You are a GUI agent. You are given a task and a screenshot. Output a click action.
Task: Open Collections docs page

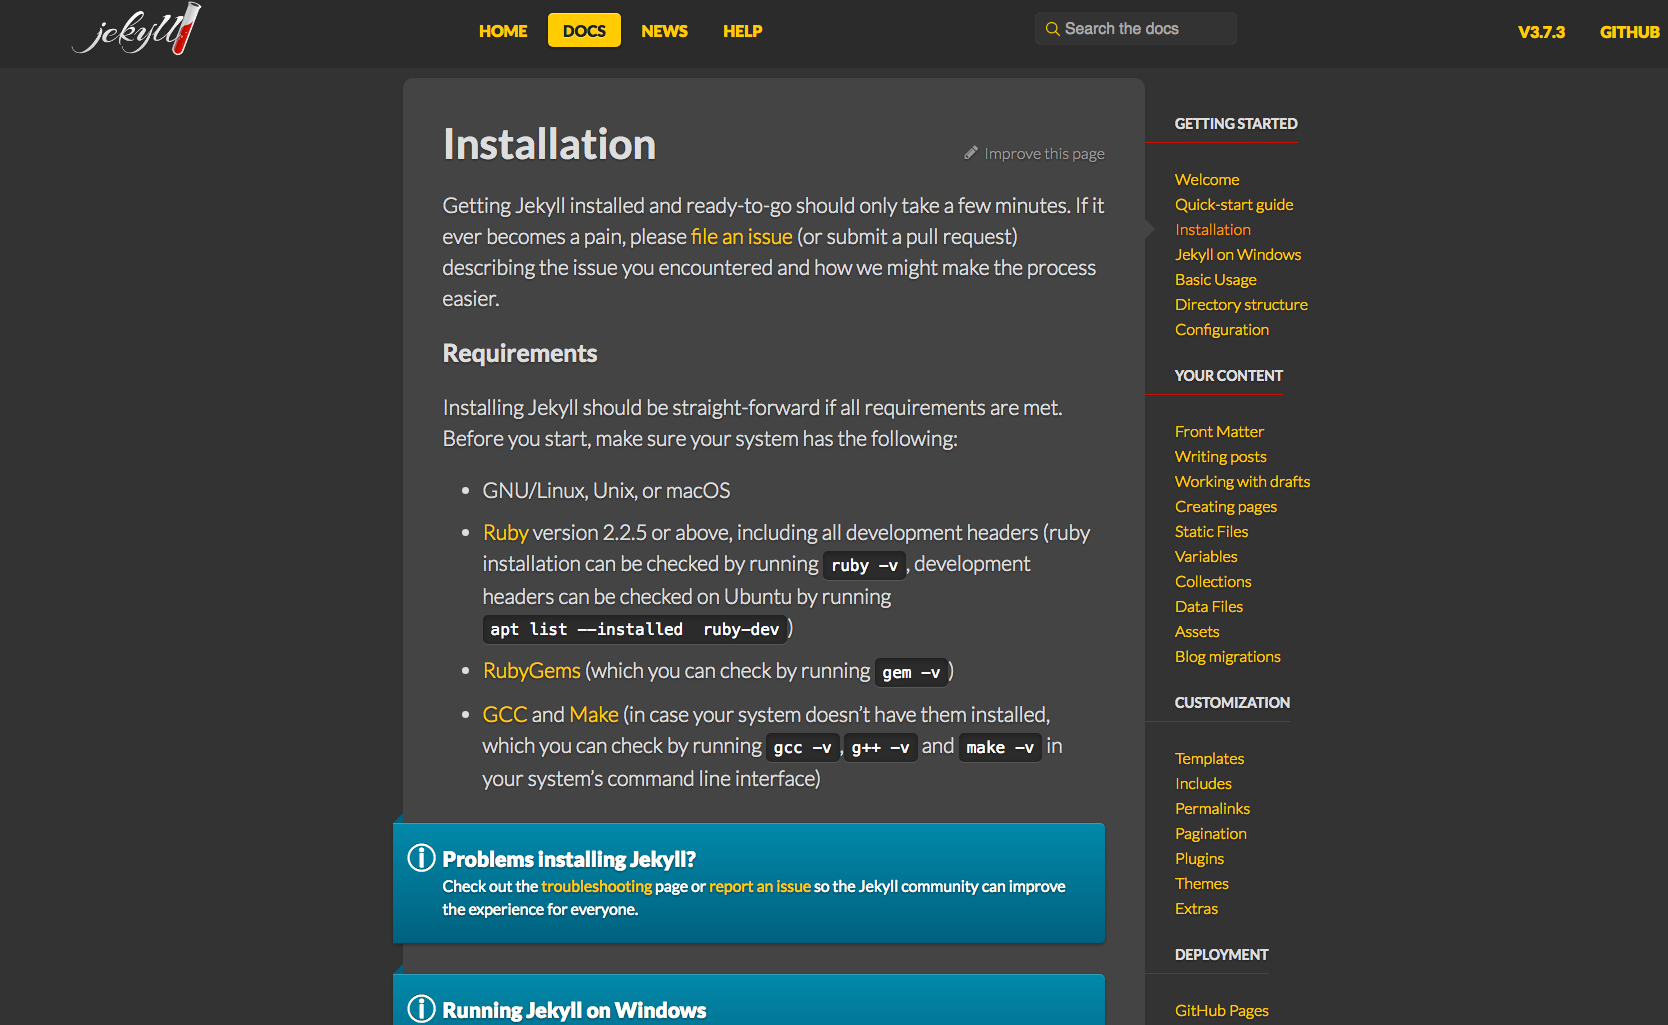[x=1213, y=582]
